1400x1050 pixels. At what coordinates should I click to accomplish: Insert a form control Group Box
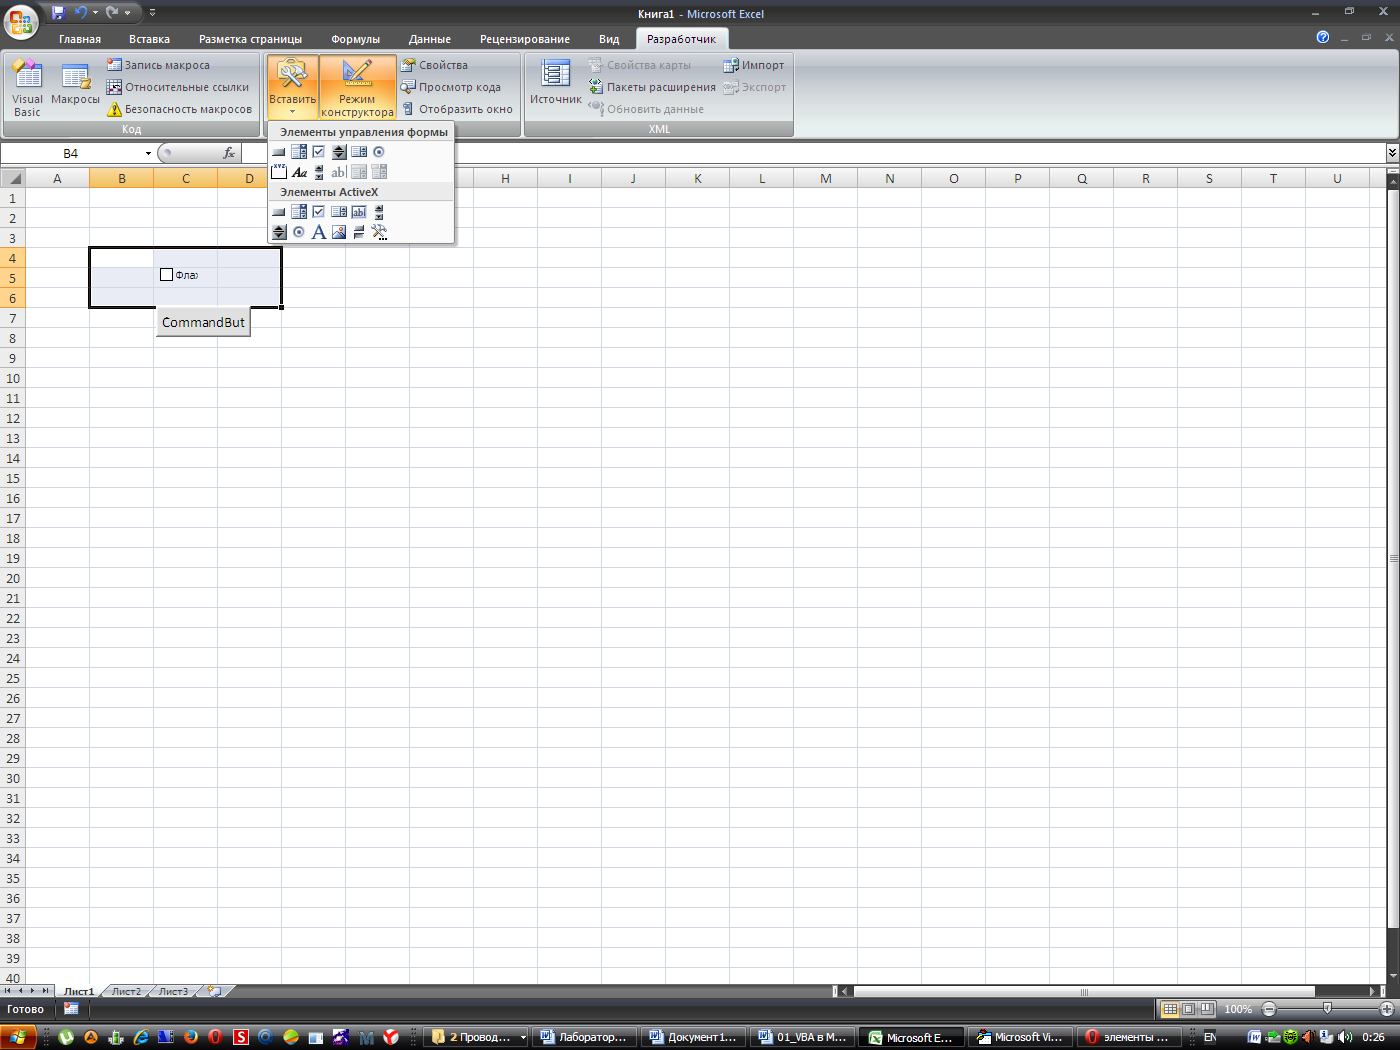coord(279,172)
